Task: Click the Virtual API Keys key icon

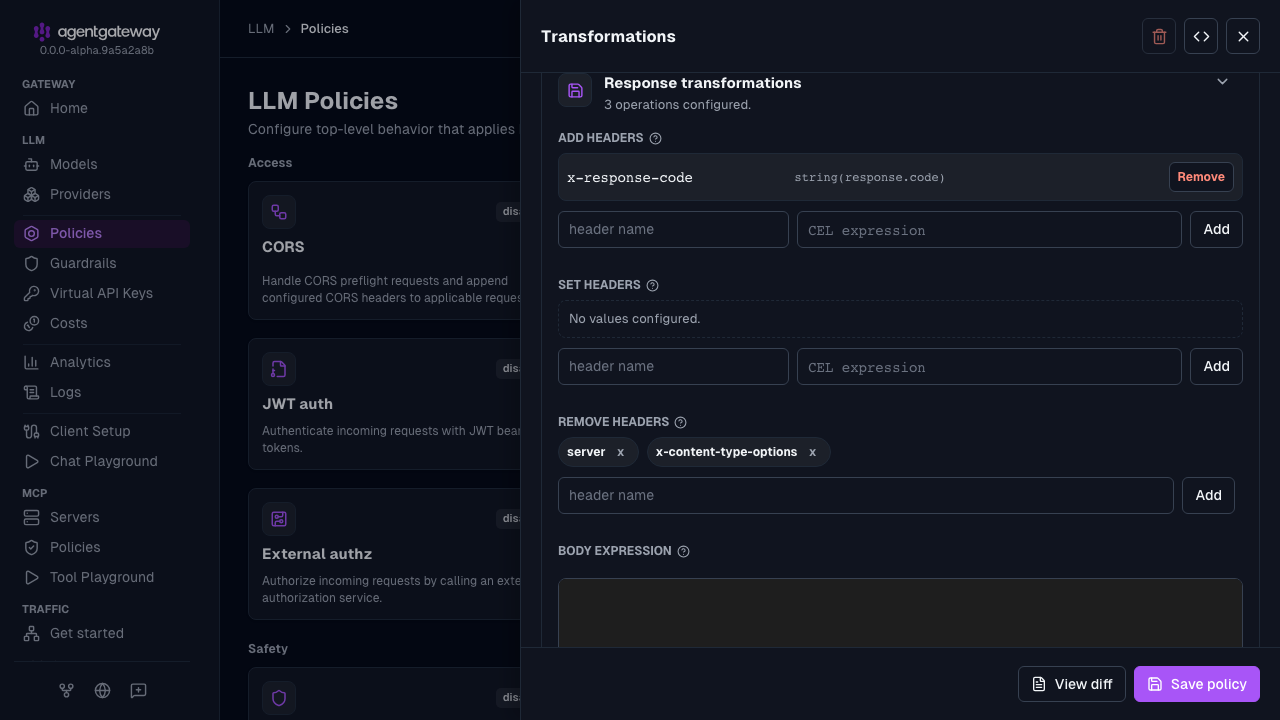Action: click(x=31, y=293)
